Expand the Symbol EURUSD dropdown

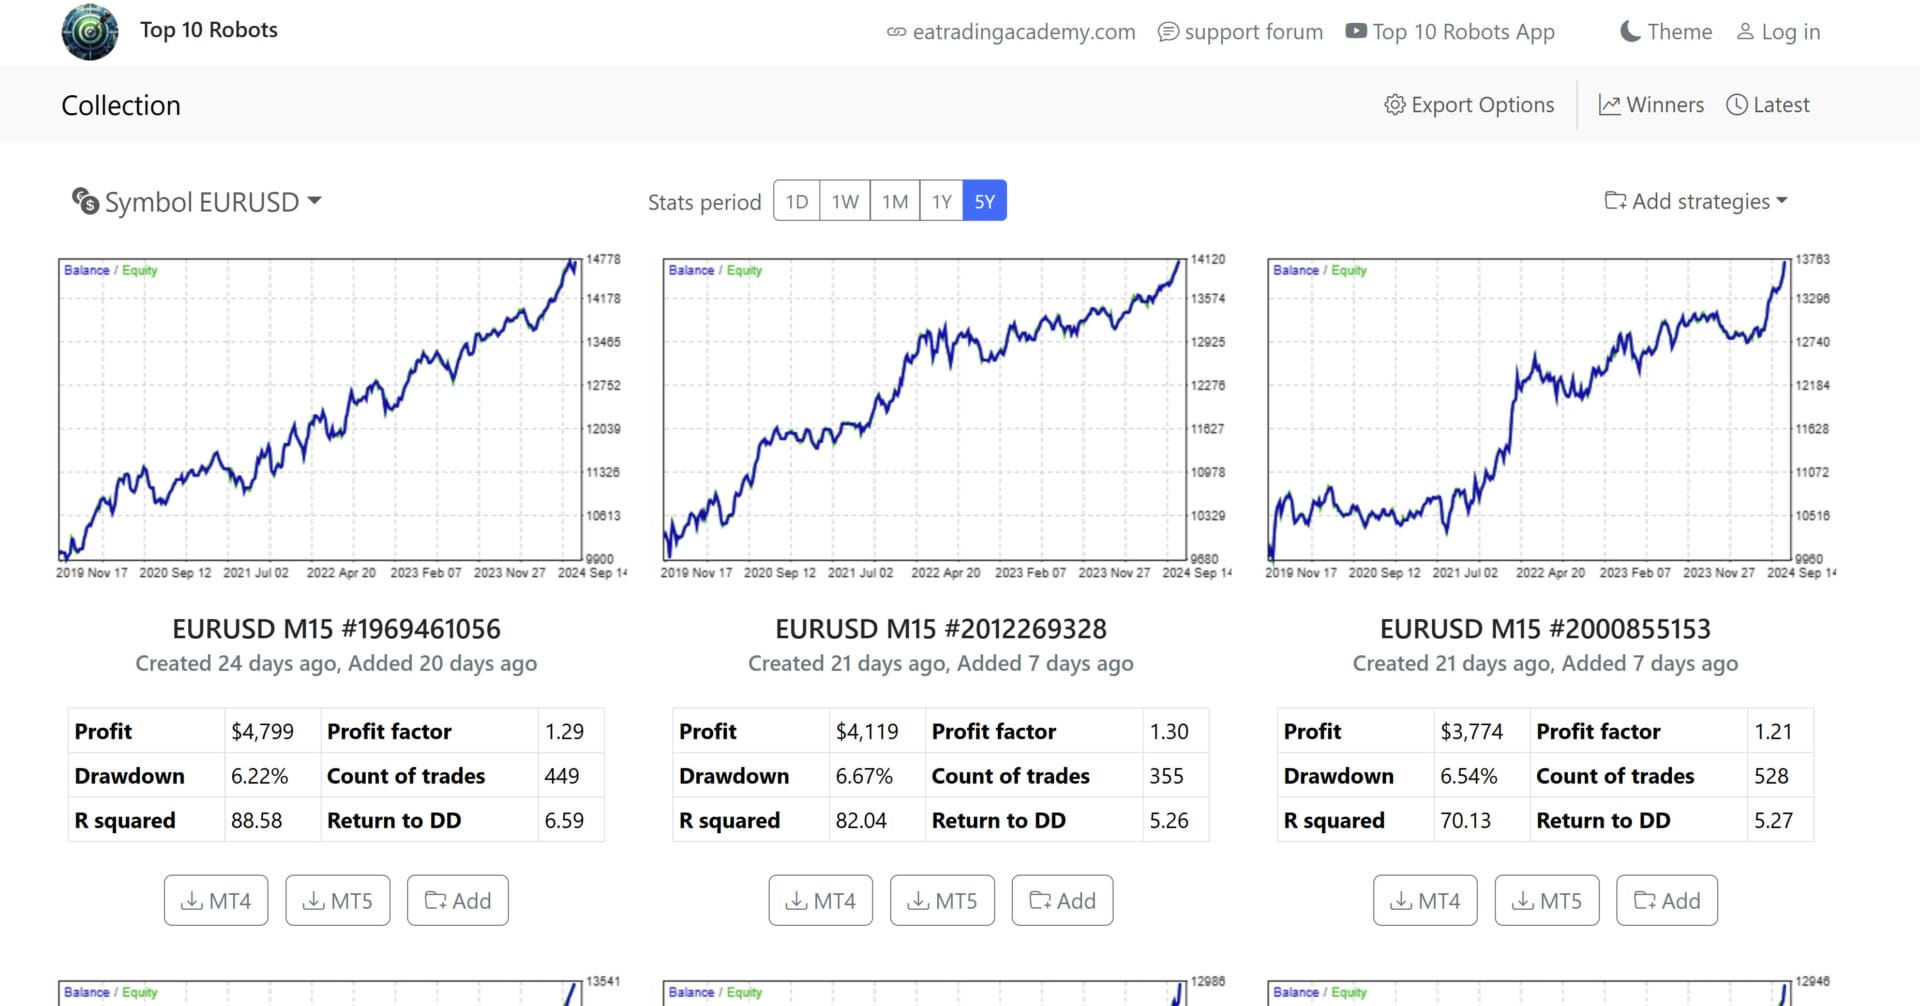point(197,202)
